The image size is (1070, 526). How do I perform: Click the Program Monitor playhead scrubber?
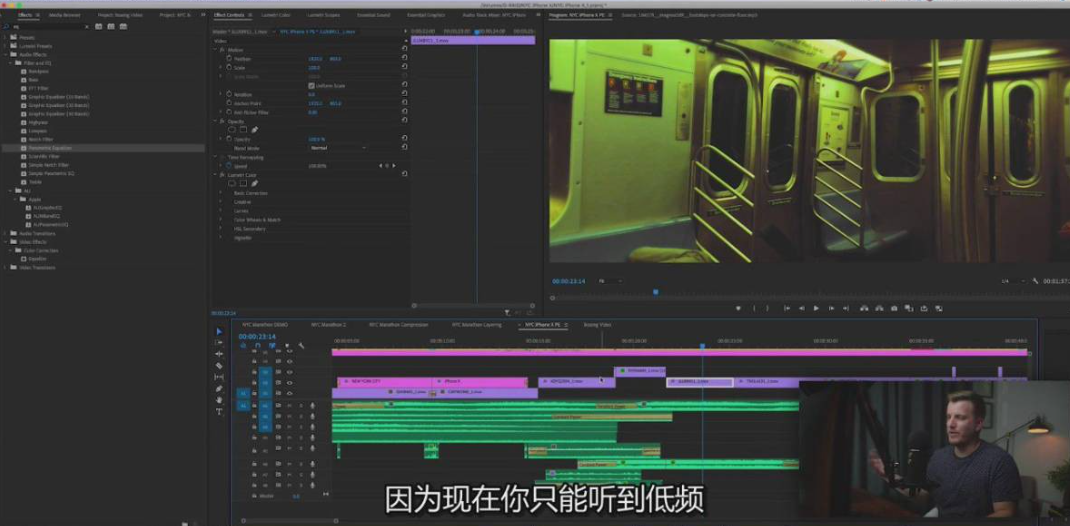(656, 292)
